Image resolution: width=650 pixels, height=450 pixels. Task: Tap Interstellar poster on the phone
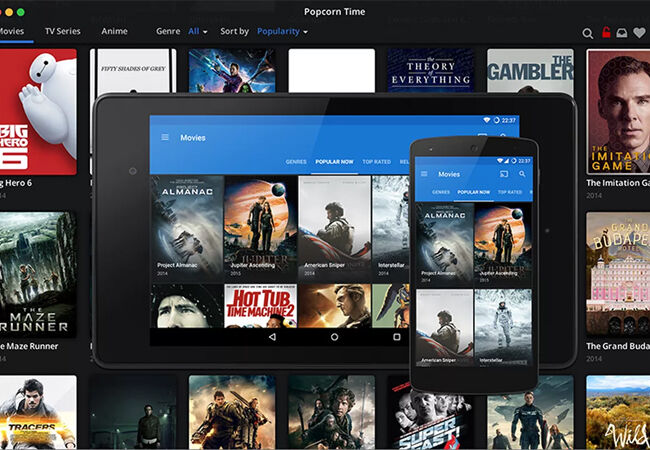(x=503, y=327)
